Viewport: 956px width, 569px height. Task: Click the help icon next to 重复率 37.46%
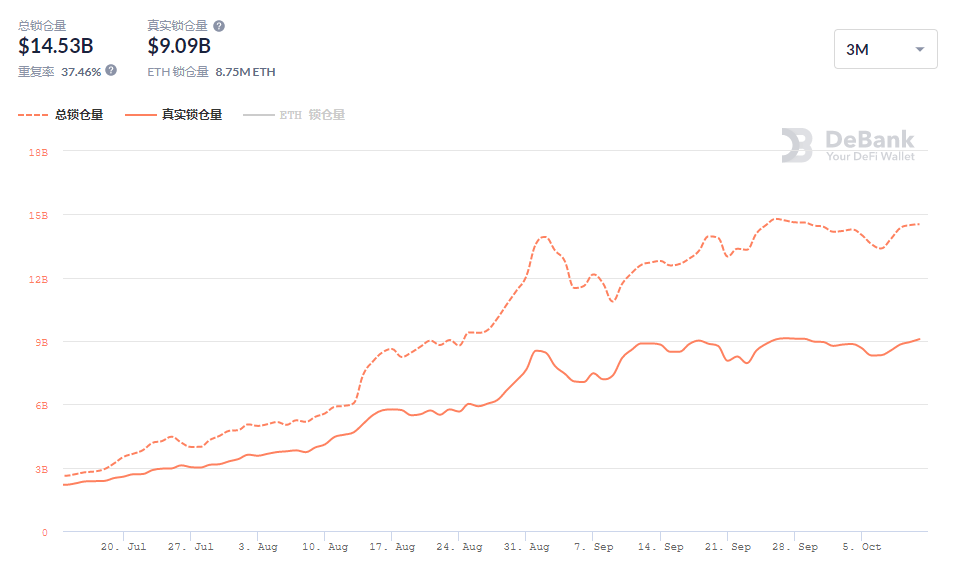(111, 70)
